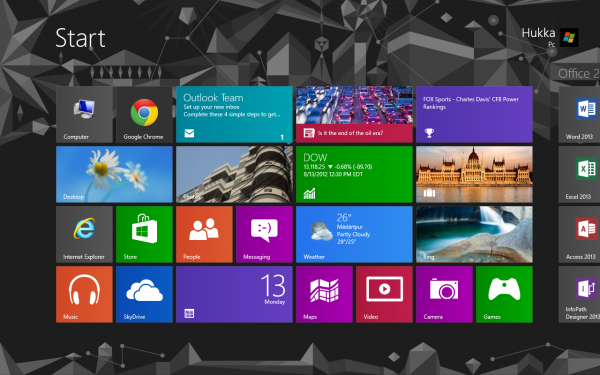Open the Messaging tile

click(264, 234)
